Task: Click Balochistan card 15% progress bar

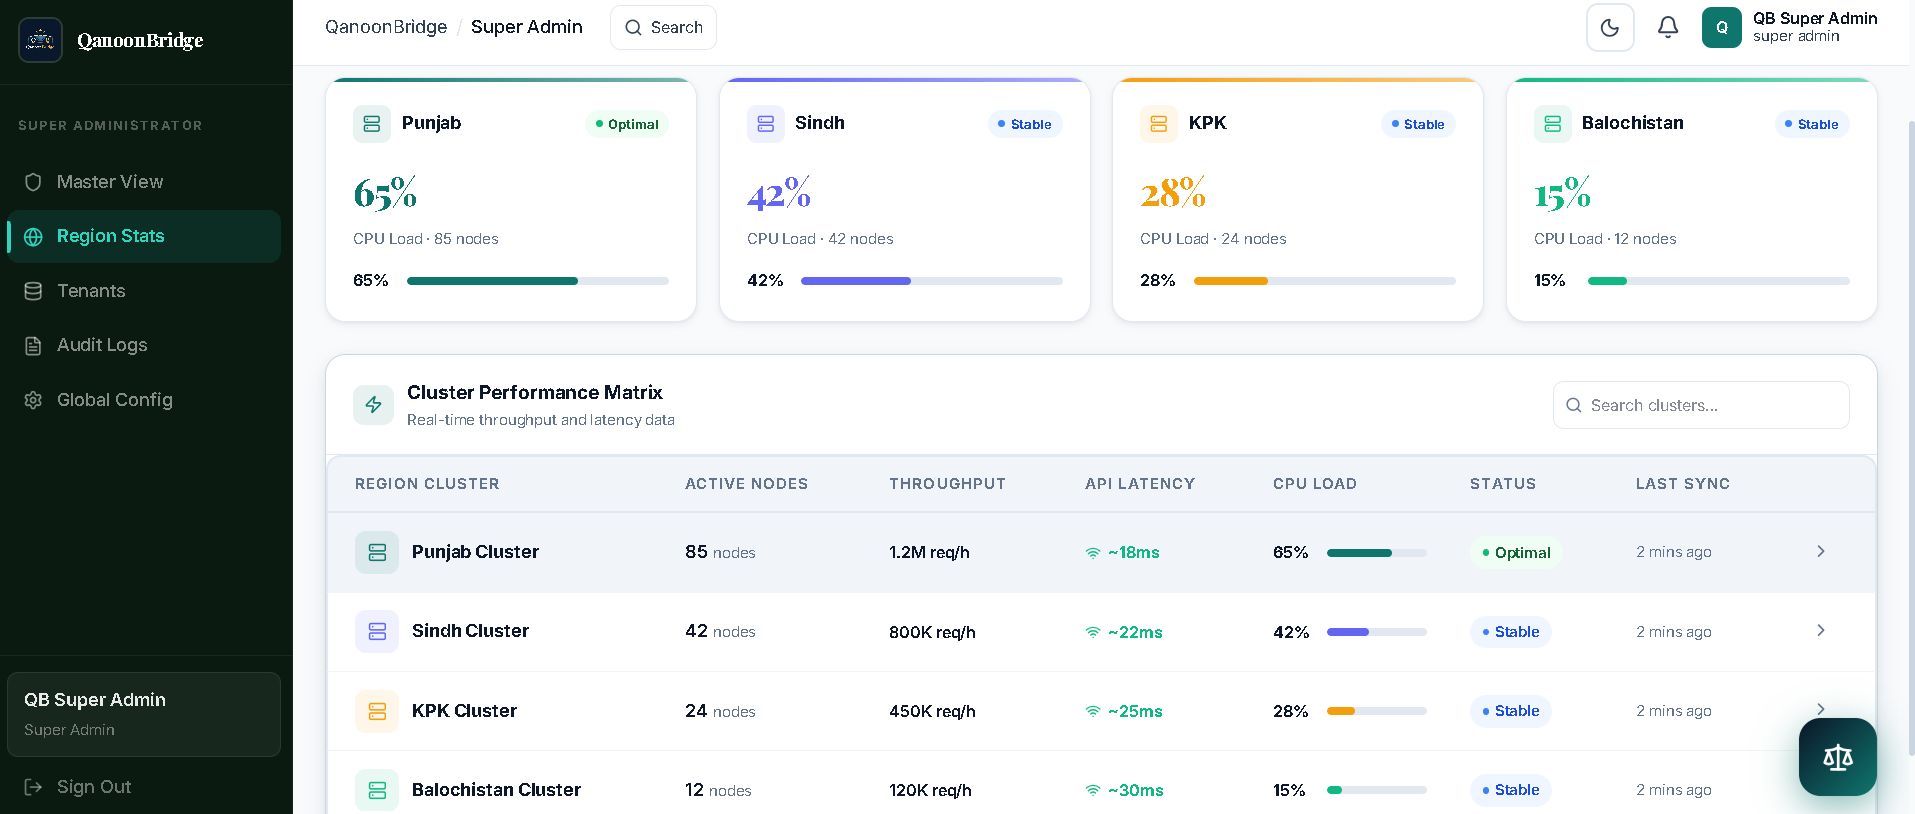Action: point(1719,281)
